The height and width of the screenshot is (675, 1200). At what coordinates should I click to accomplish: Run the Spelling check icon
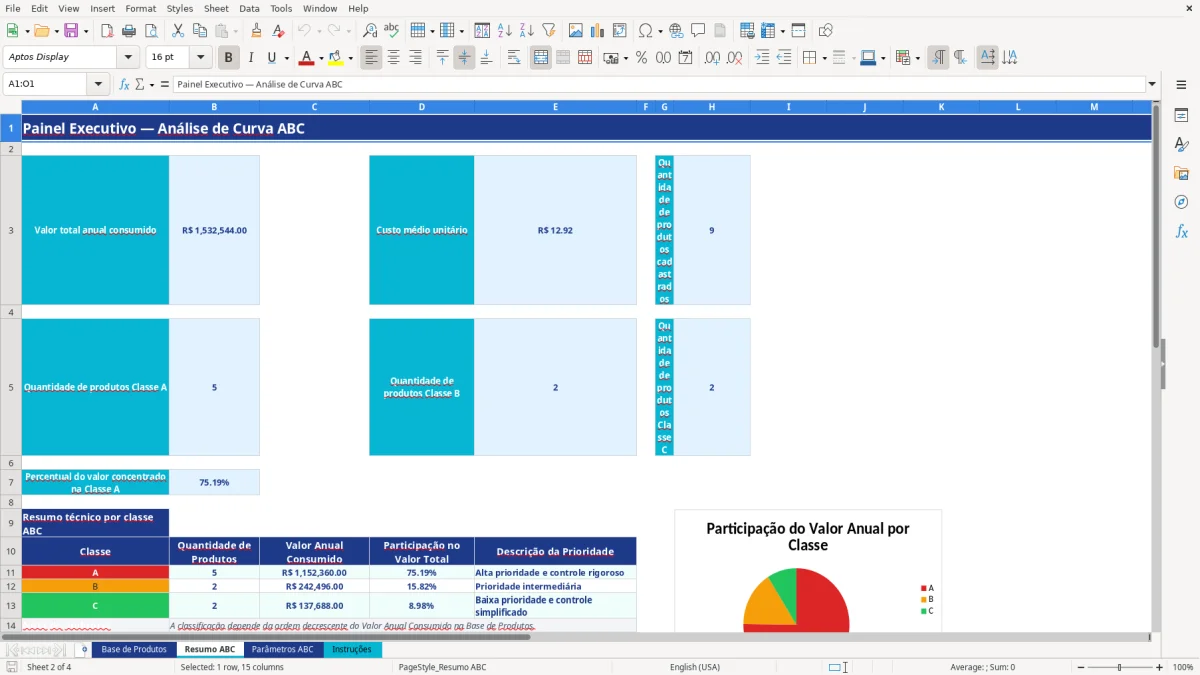[x=392, y=31]
